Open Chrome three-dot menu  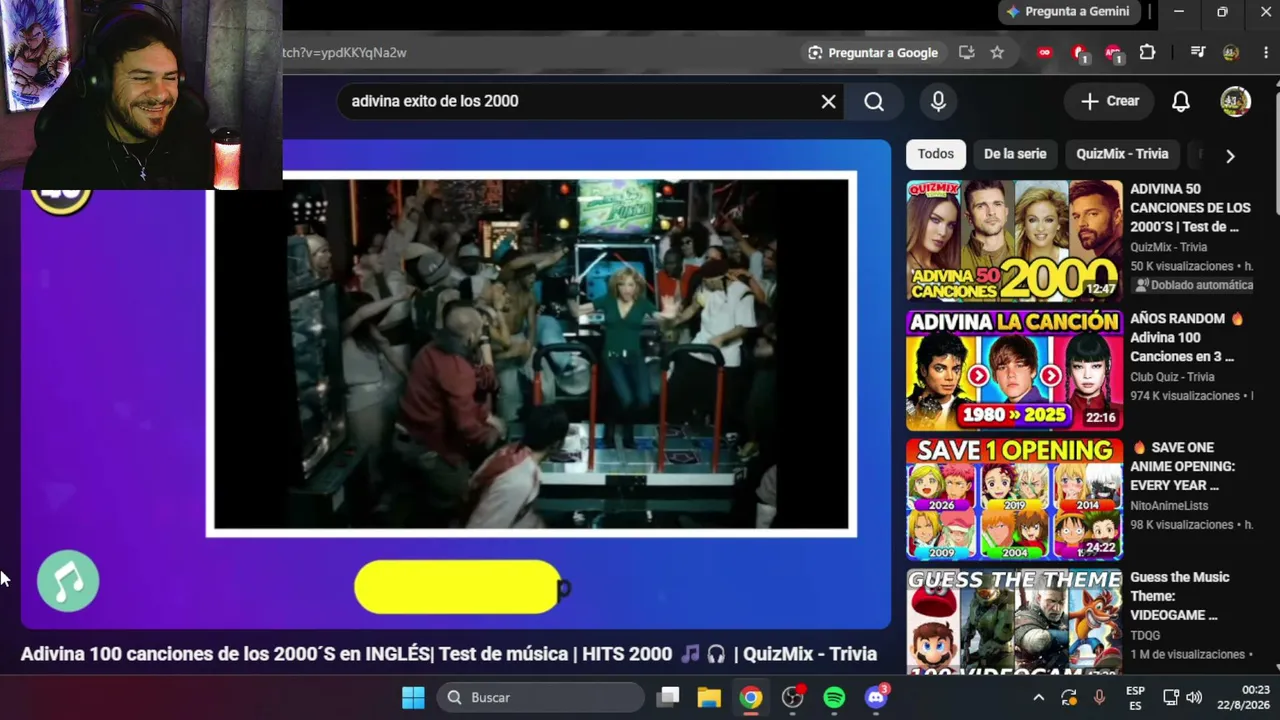coord(1265,53)
